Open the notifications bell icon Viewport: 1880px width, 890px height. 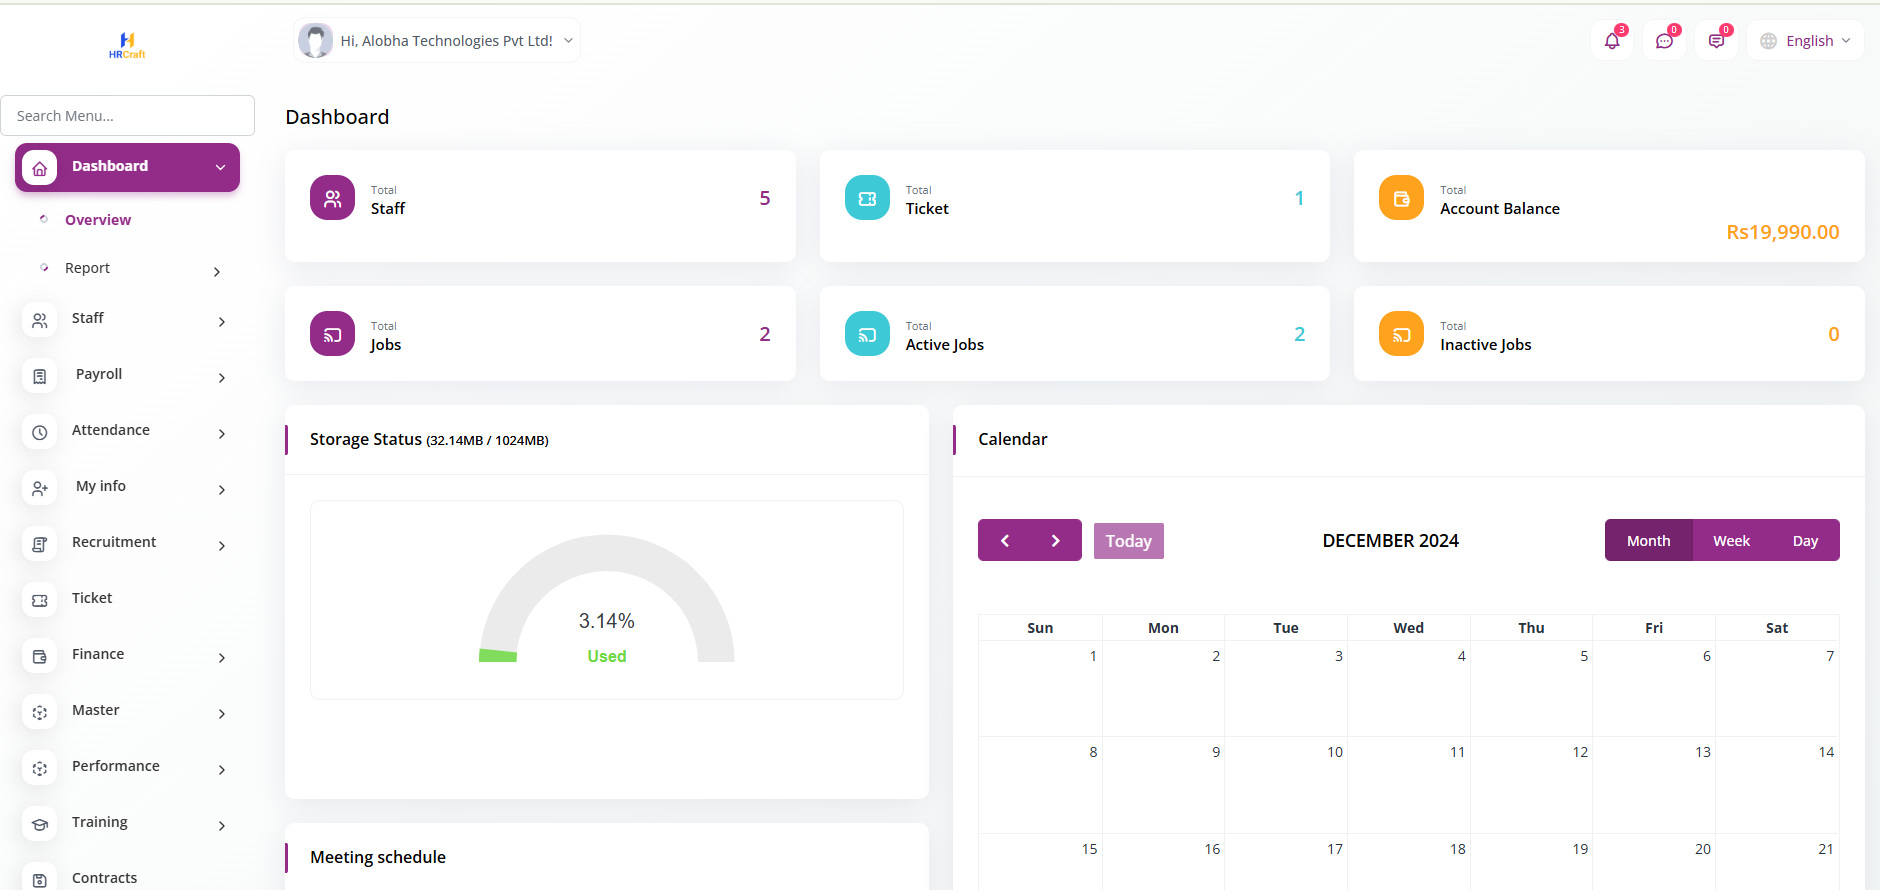coord(1611,41)
